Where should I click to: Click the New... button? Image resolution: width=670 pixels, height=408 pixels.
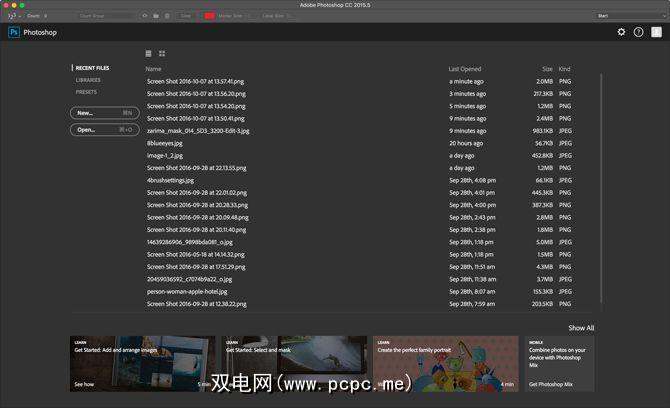coord(105,113)
